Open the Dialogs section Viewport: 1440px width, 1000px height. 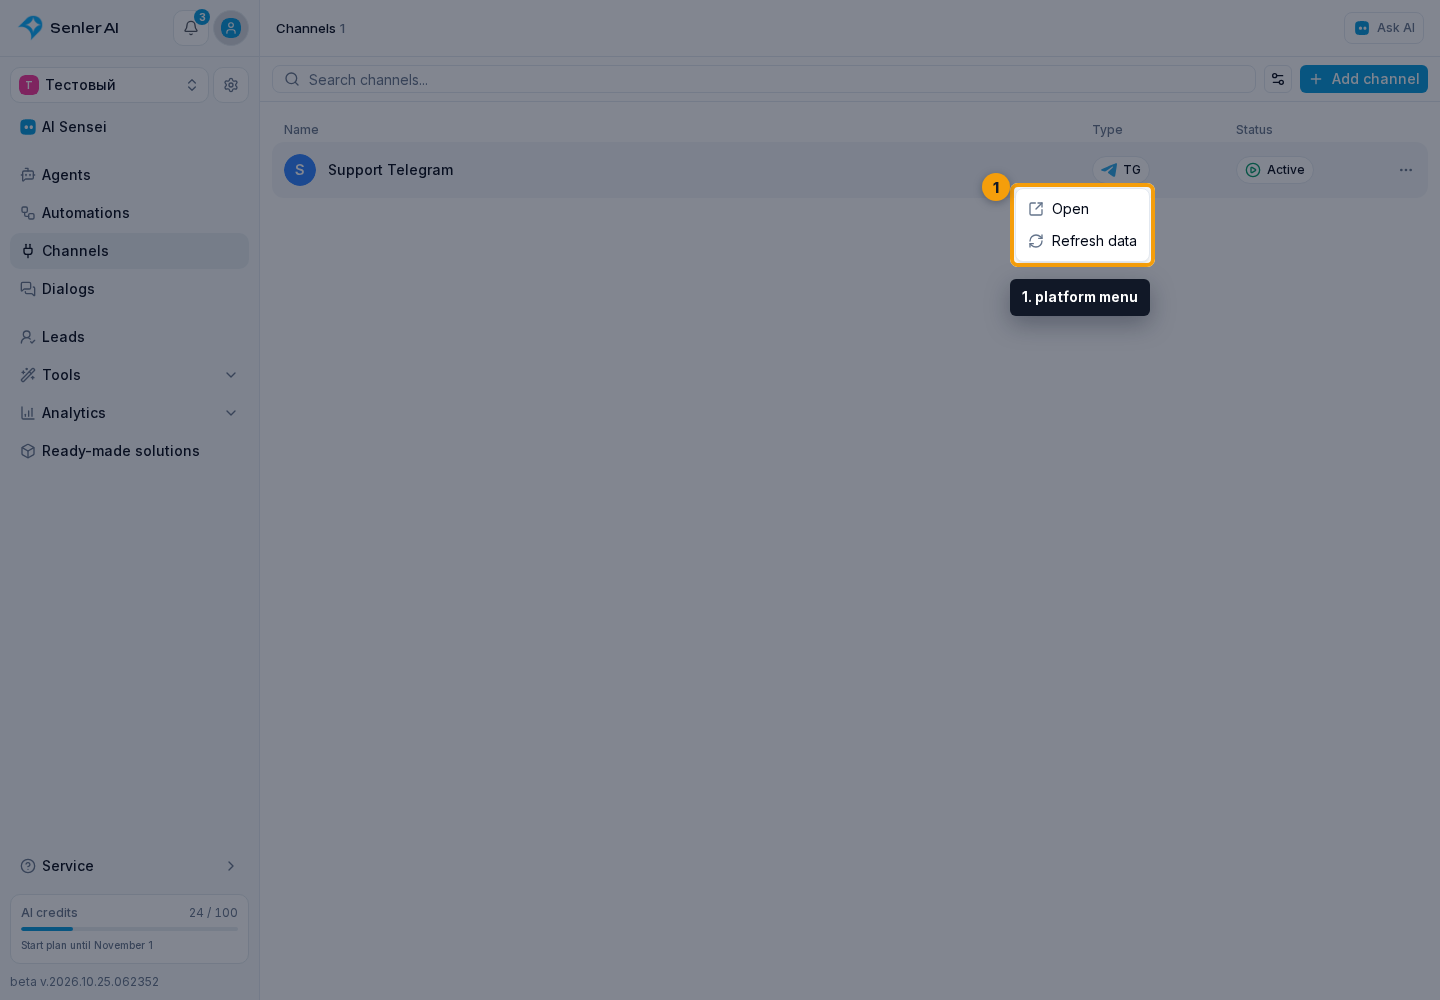[x=130, y=289]
